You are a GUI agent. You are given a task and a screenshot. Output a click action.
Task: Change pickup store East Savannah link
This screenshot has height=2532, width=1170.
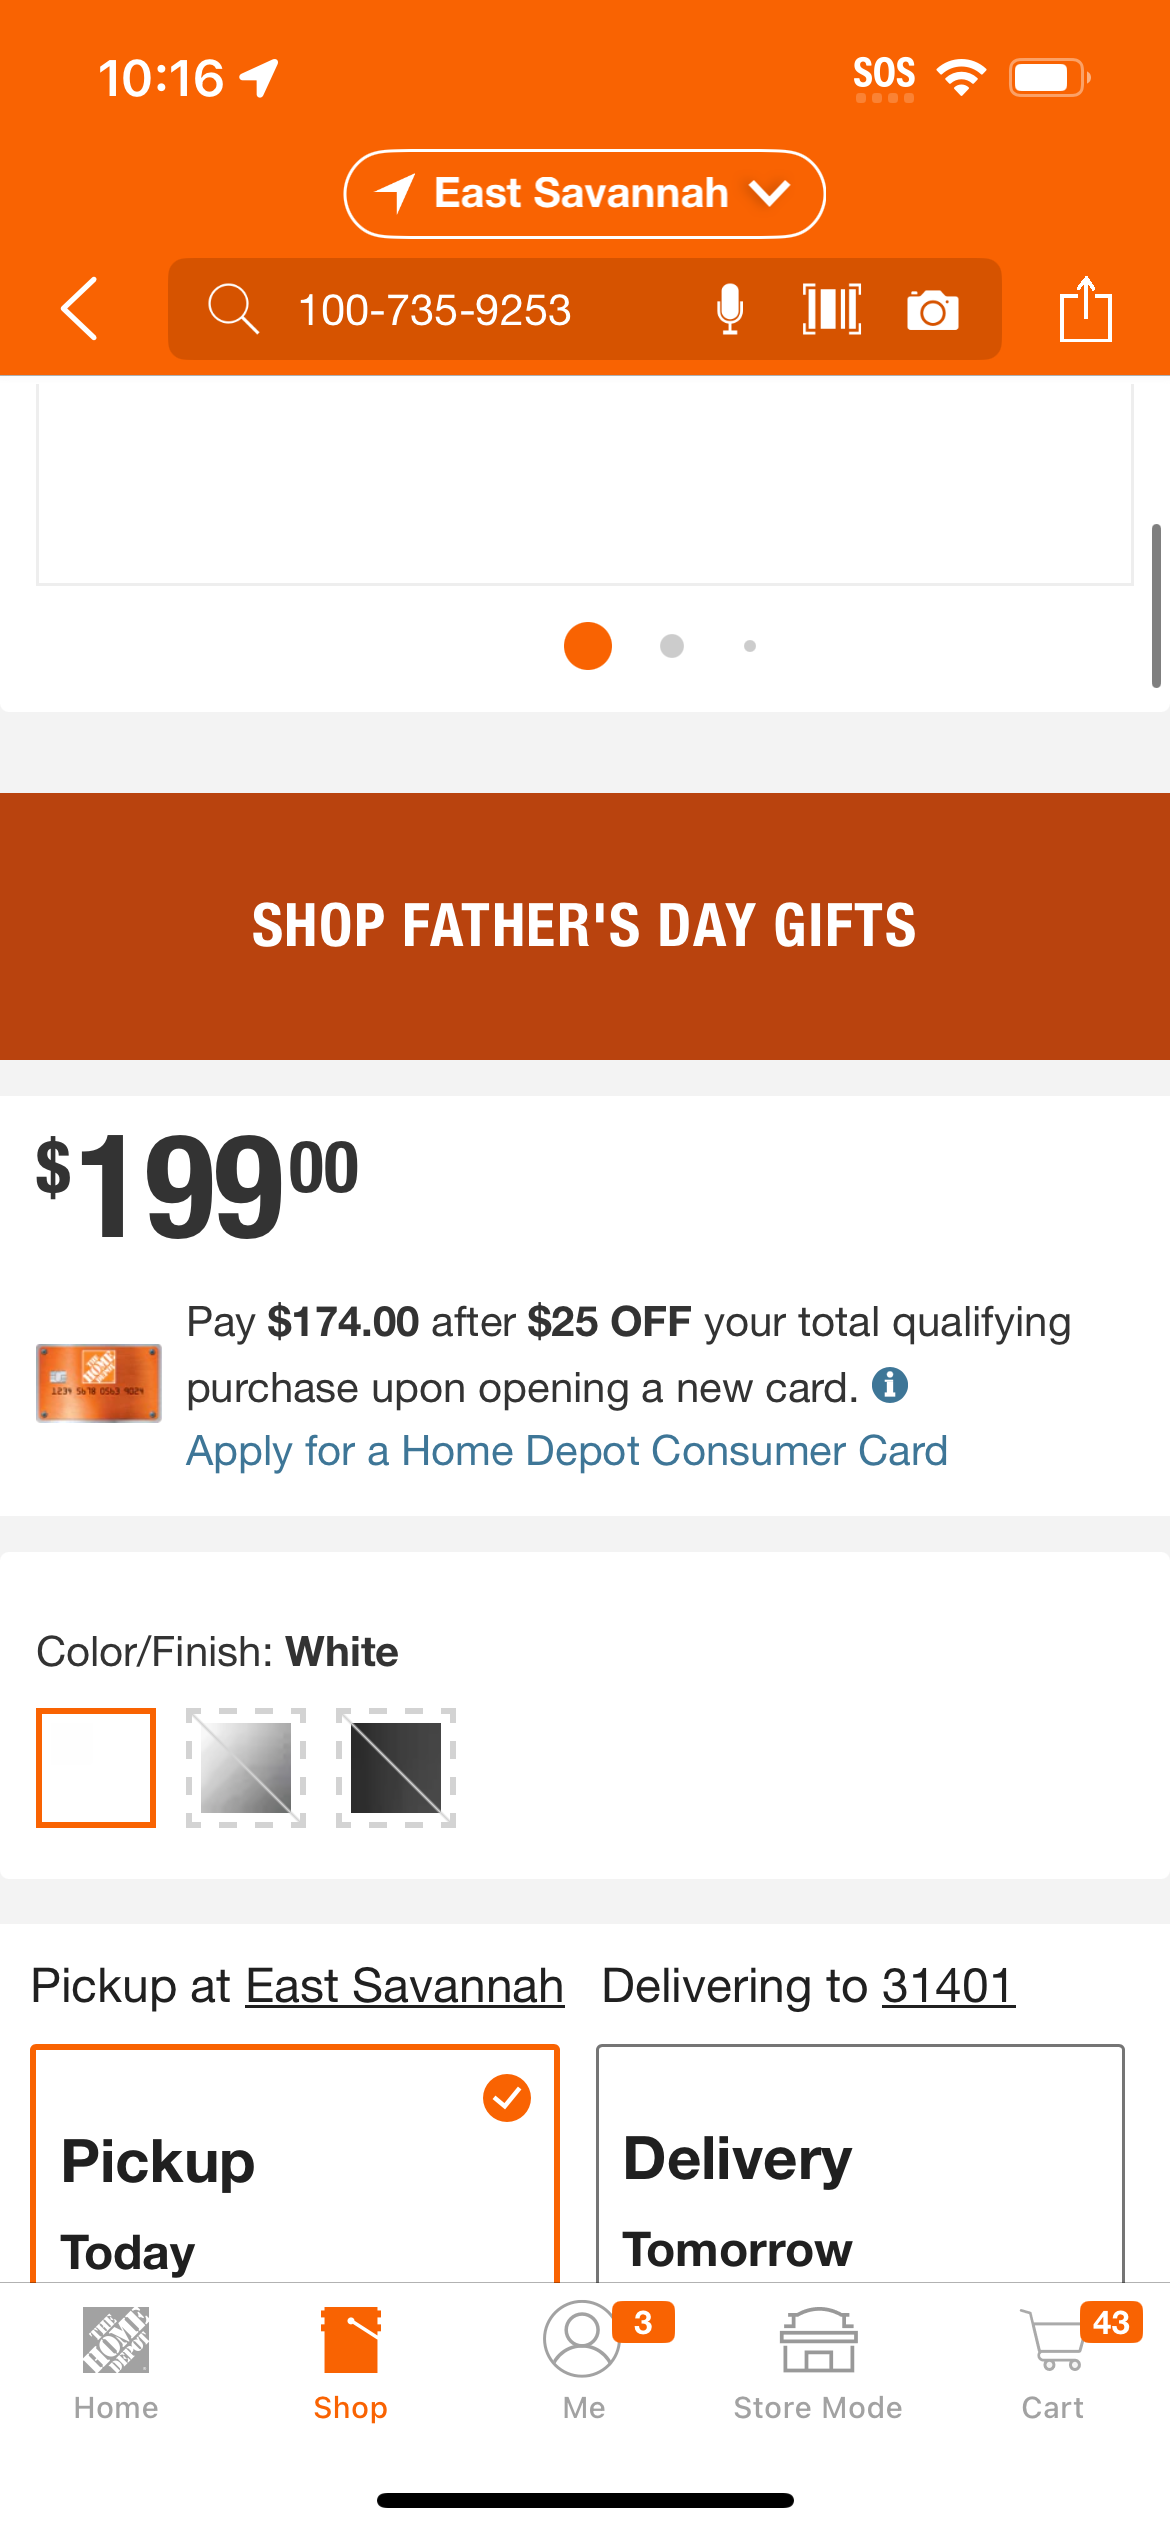405,1986
